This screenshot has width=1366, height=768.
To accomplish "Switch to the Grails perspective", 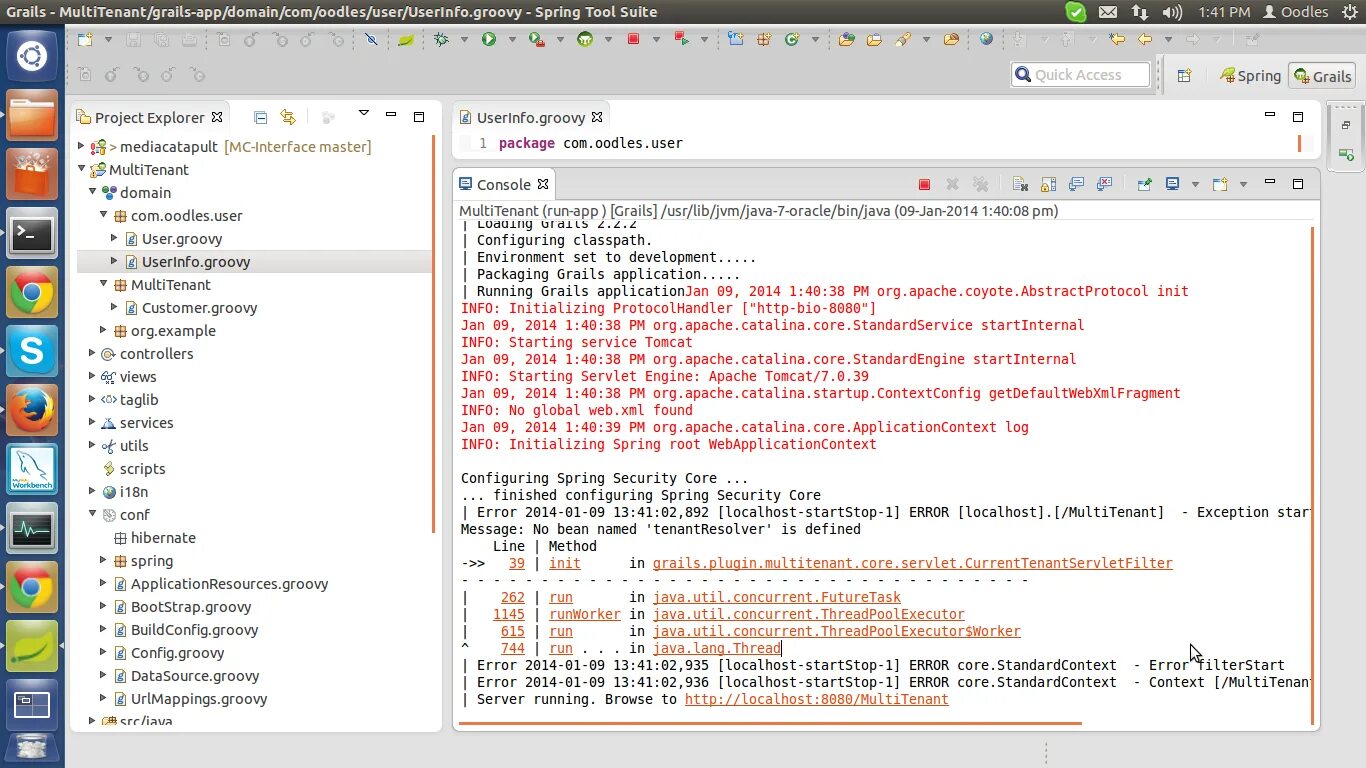I will [1321, 76].
